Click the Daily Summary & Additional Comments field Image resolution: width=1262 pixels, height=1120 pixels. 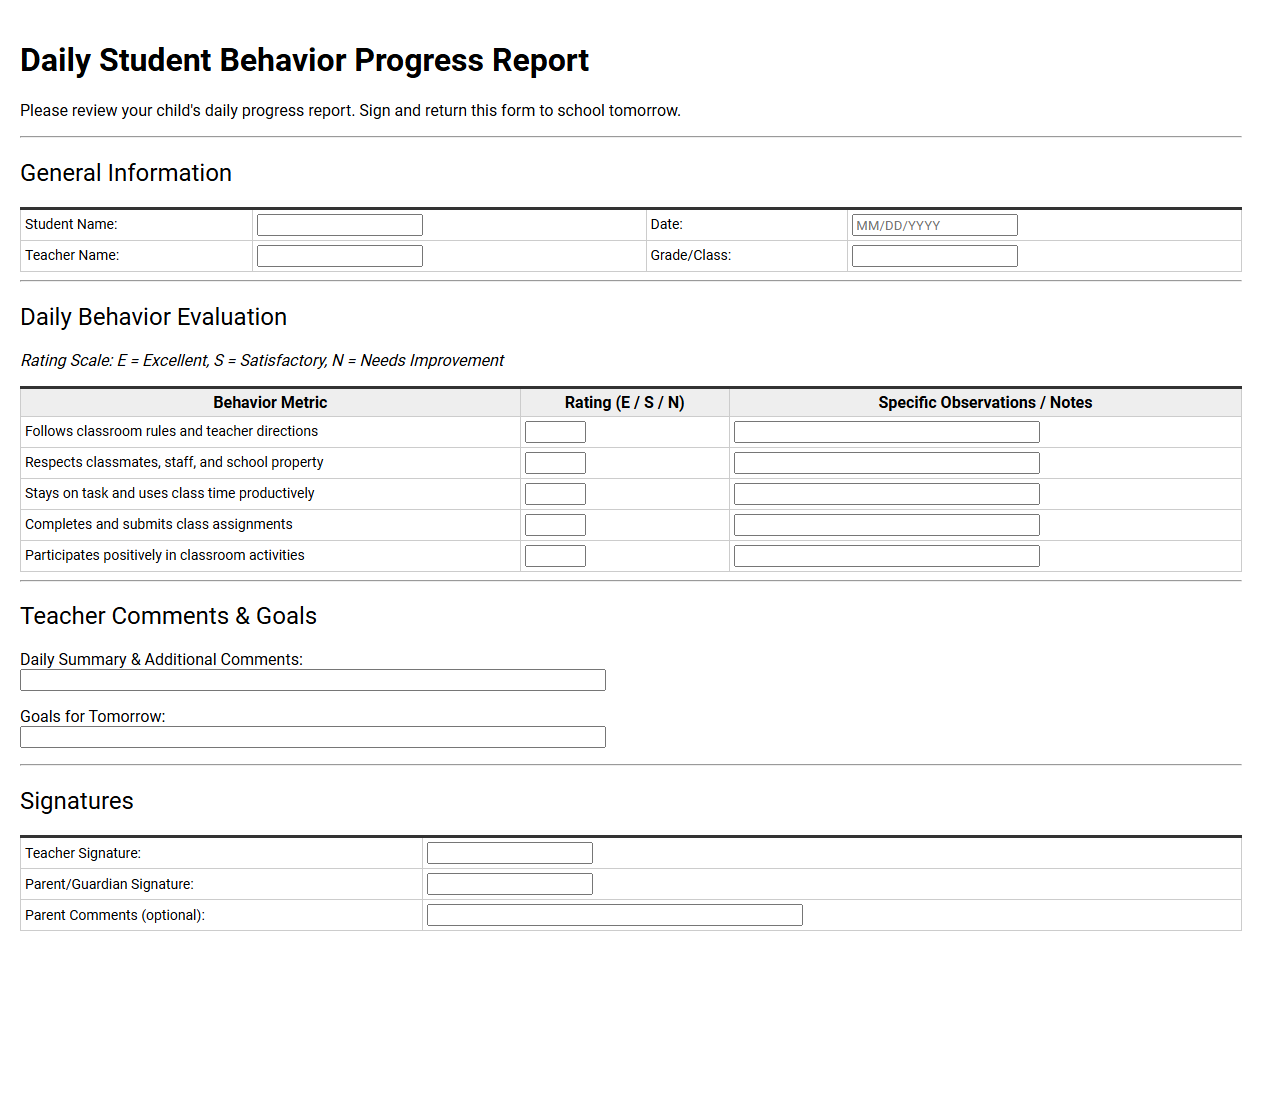pyautogui.click(x=313, y=680)
